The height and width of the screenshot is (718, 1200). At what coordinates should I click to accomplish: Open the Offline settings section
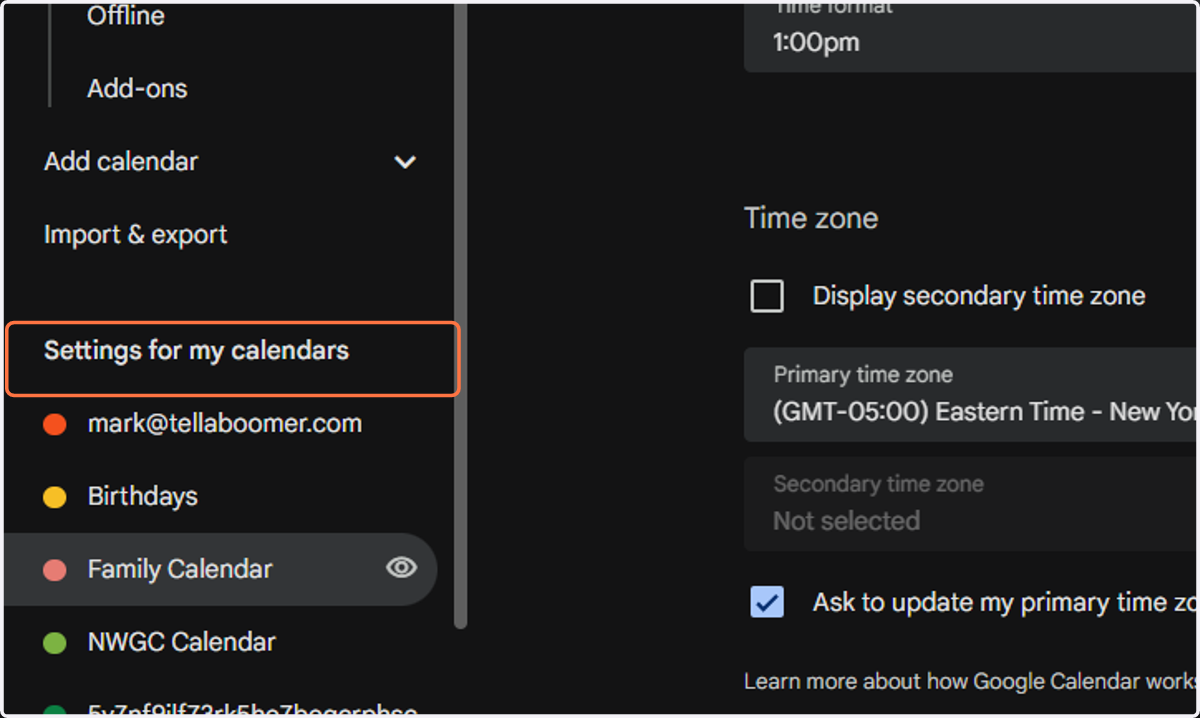pos(125,16)
